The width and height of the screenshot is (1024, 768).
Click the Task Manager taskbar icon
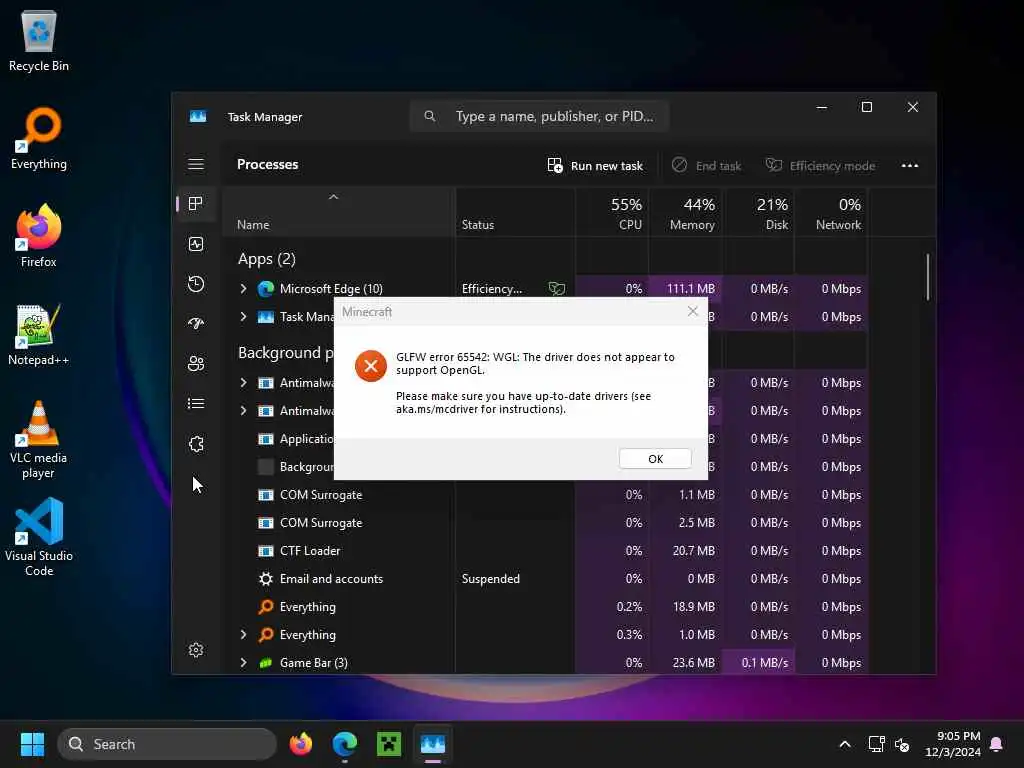coord(433,744)
